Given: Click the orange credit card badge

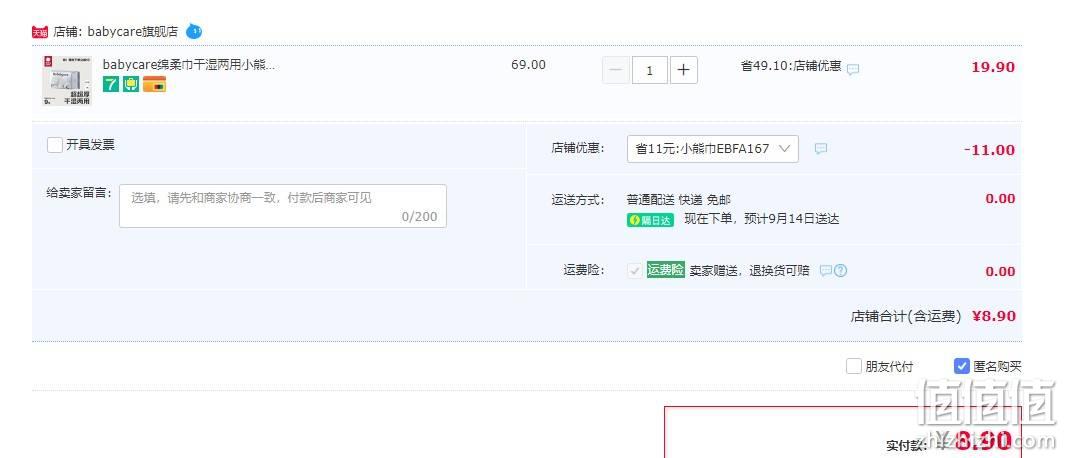Looking at the screenshot, I should pyautogui.click(x=154, y=84).
